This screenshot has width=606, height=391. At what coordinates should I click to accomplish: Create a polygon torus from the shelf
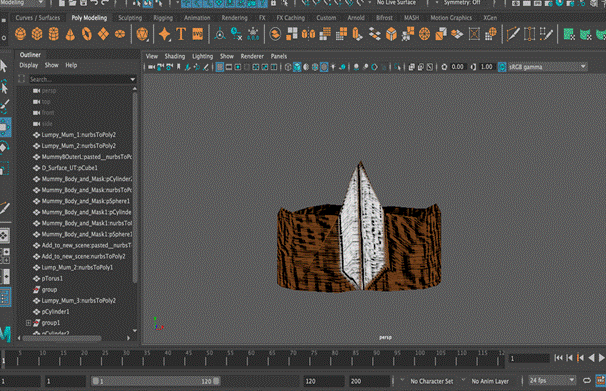pyautogui.click(x=87, y=34)
